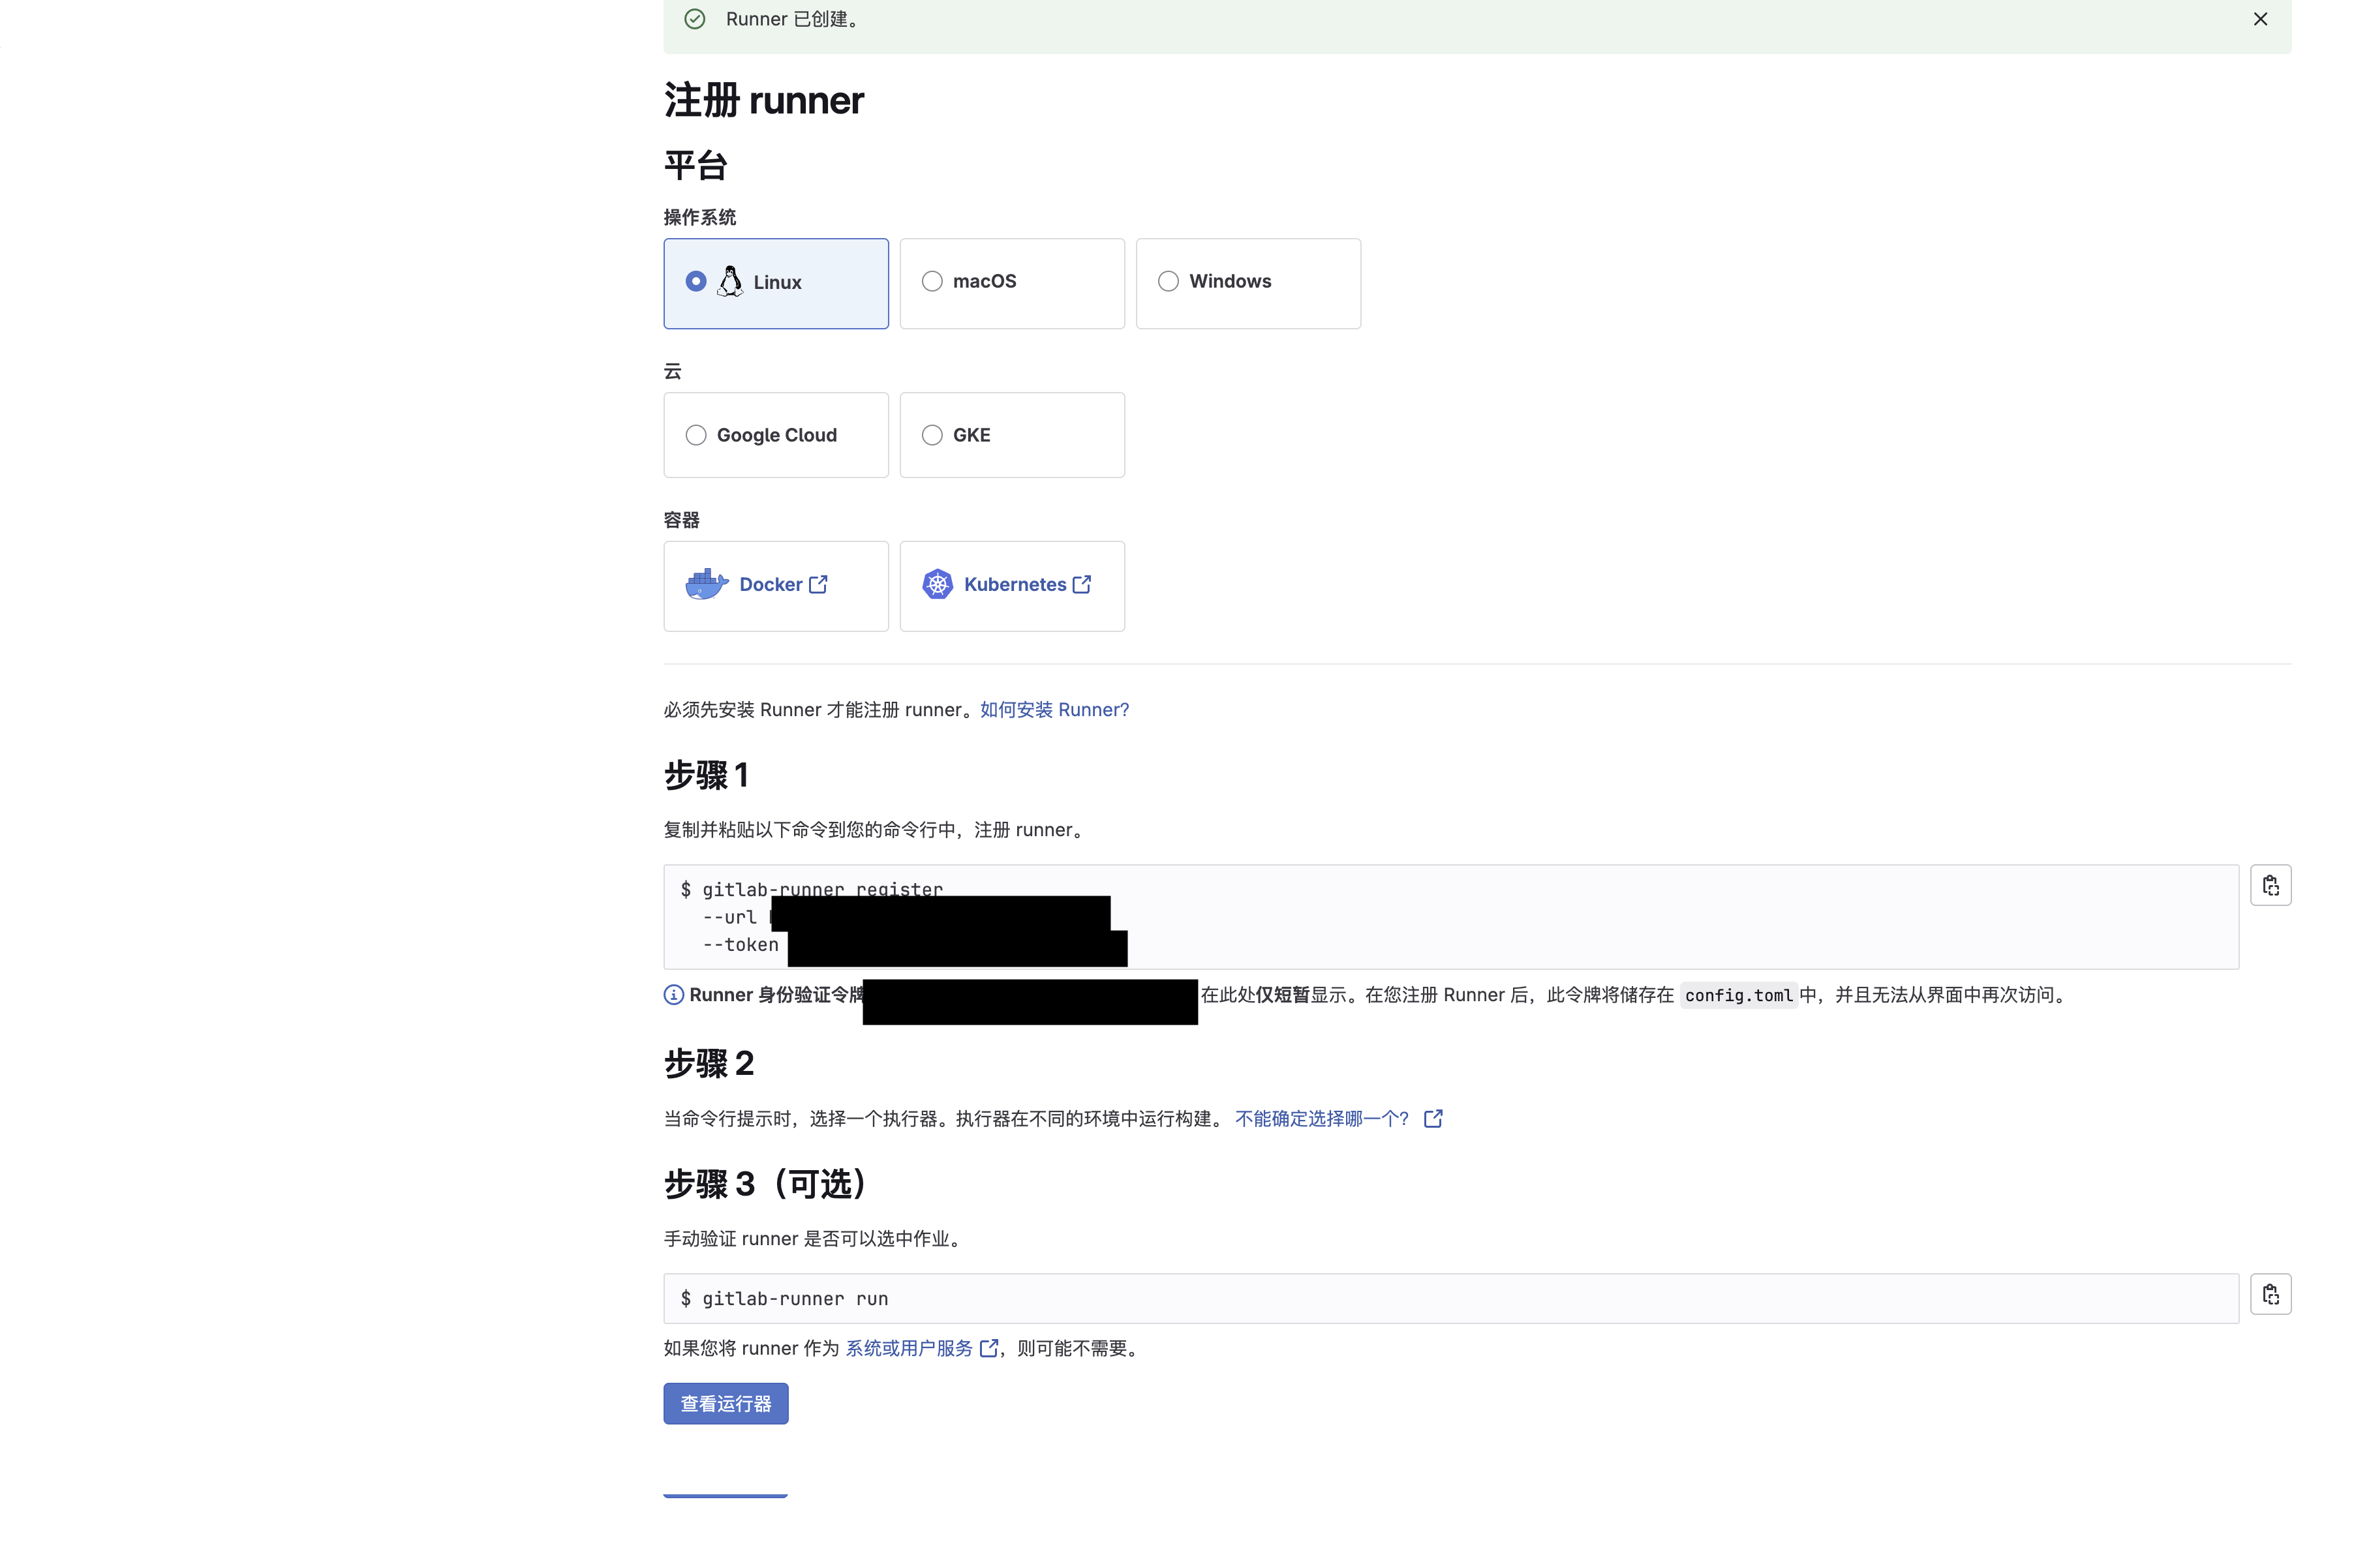Click the '步骤 2' heading

coord(709,1064)
